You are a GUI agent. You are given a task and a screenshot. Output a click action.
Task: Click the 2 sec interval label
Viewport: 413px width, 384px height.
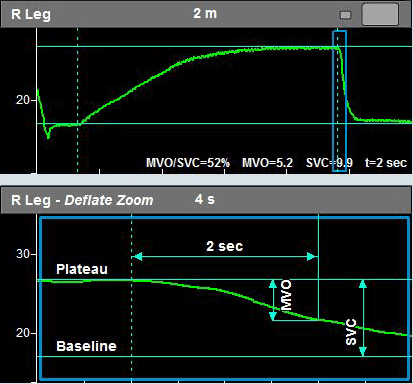(x=224, y=246)
